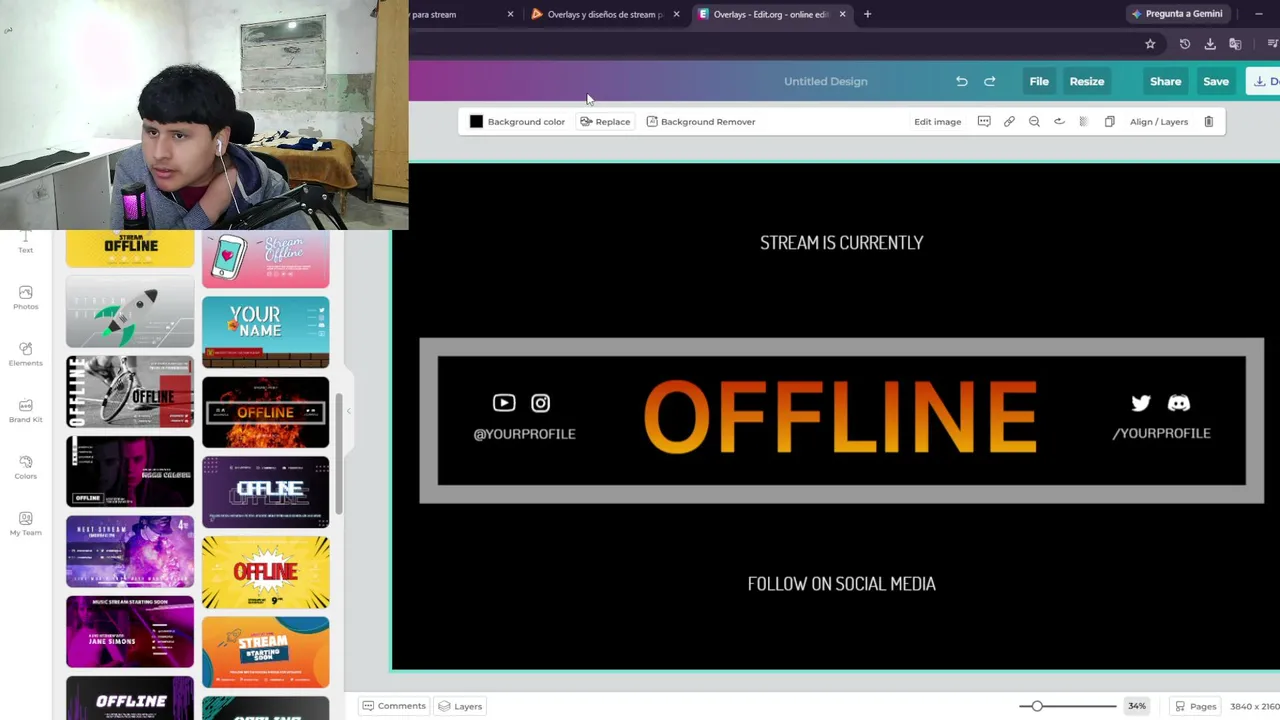
Task: Open the Elements sidebar panel
Action: pos(25,354)
